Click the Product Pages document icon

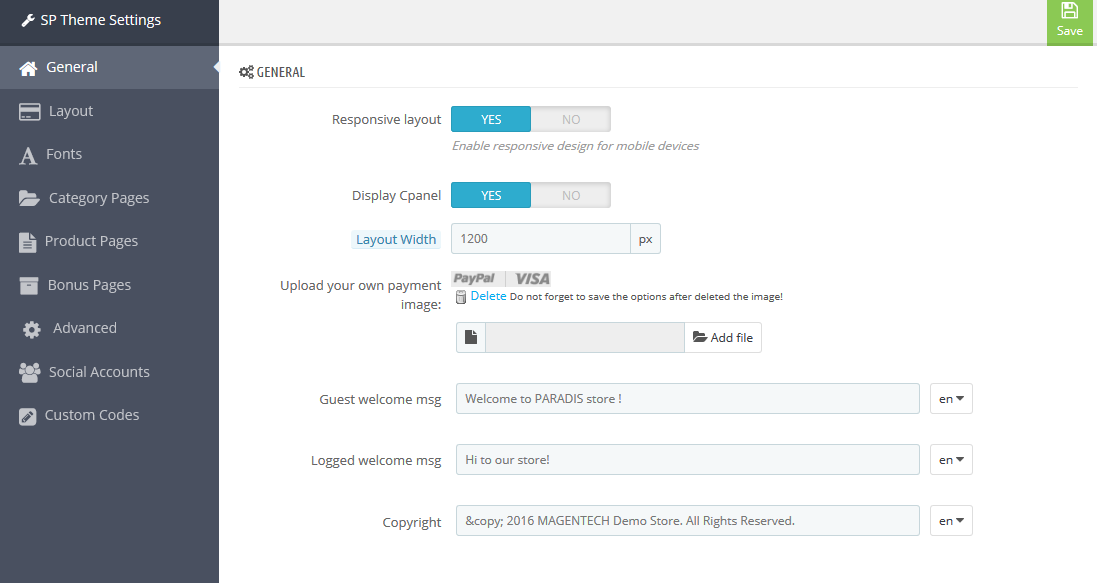click(x=27, y=242)
